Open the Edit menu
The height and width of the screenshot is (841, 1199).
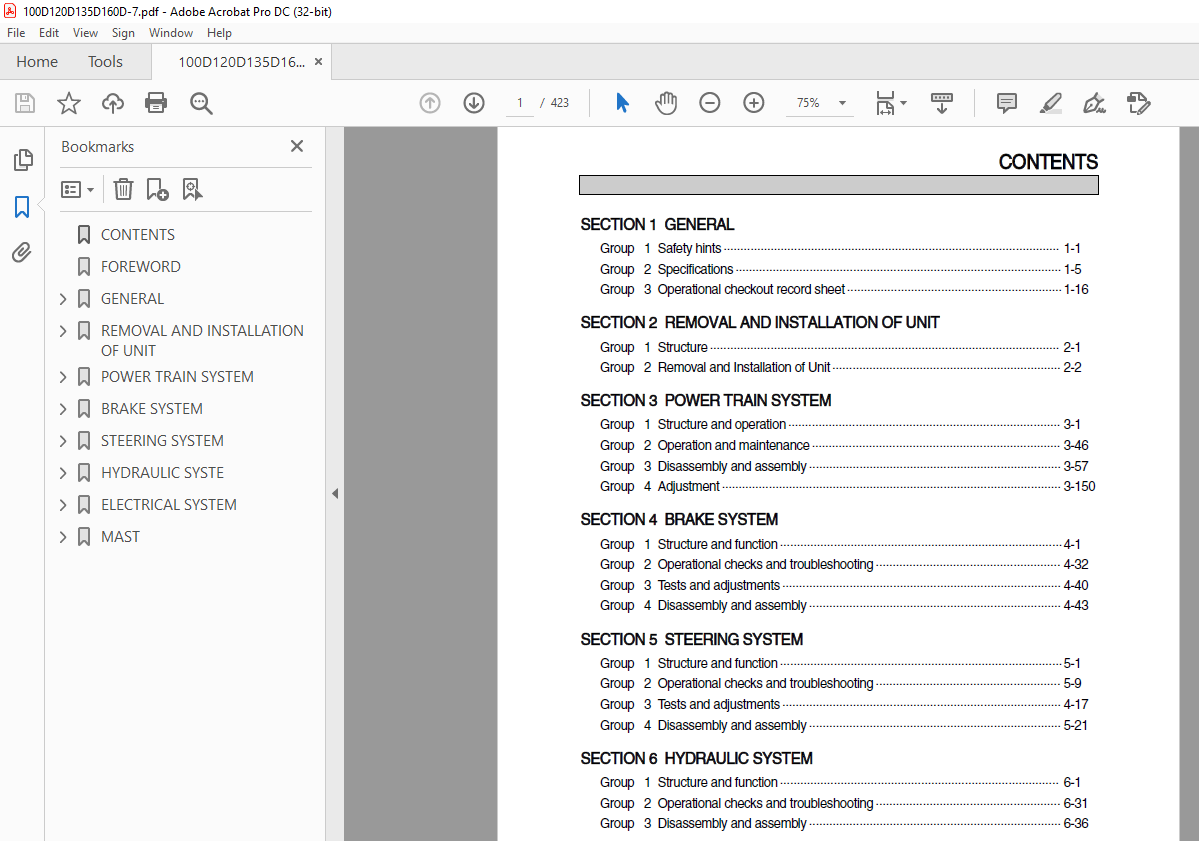coord(49,33)
